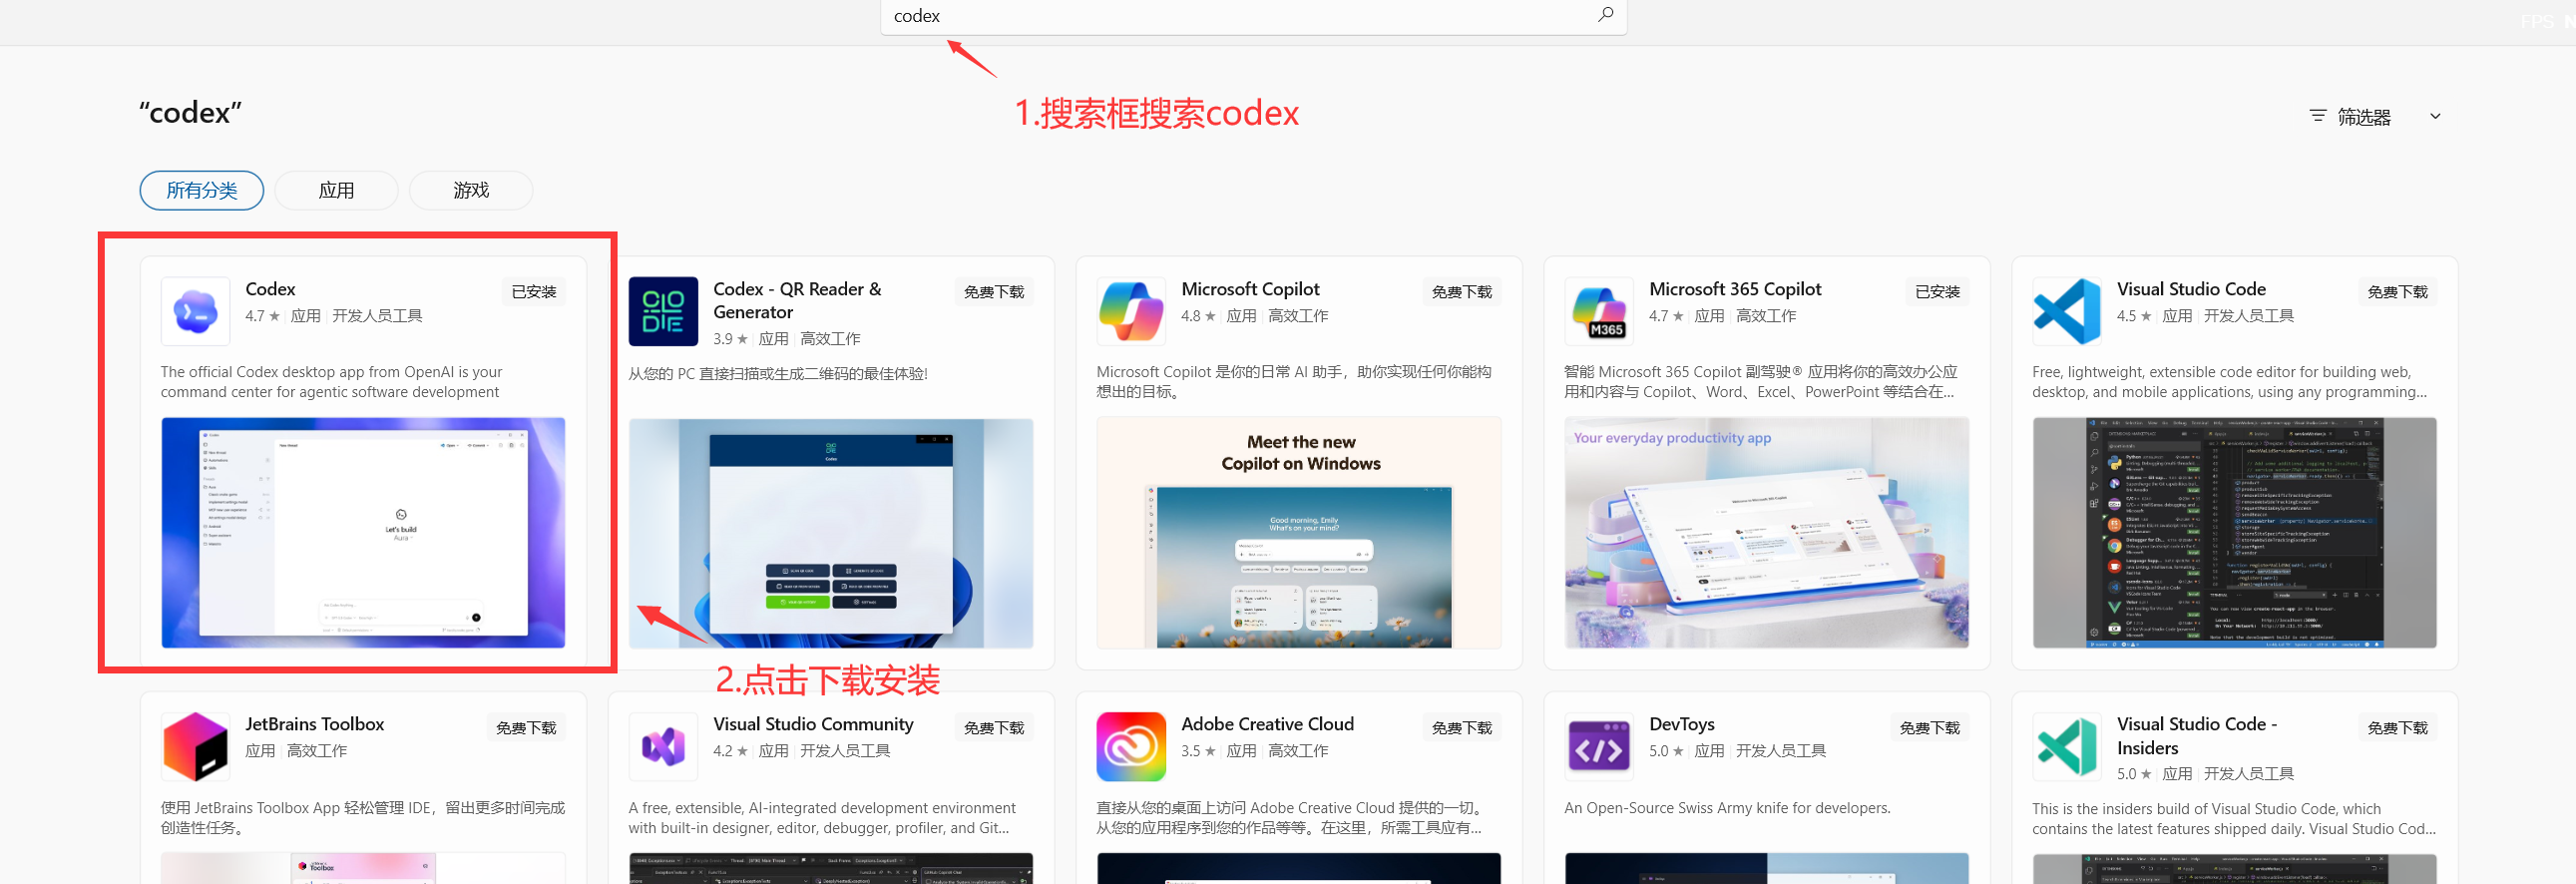Switch to the 游戏 category tab
Screen dimensions: 2576x884
point(471,190)
